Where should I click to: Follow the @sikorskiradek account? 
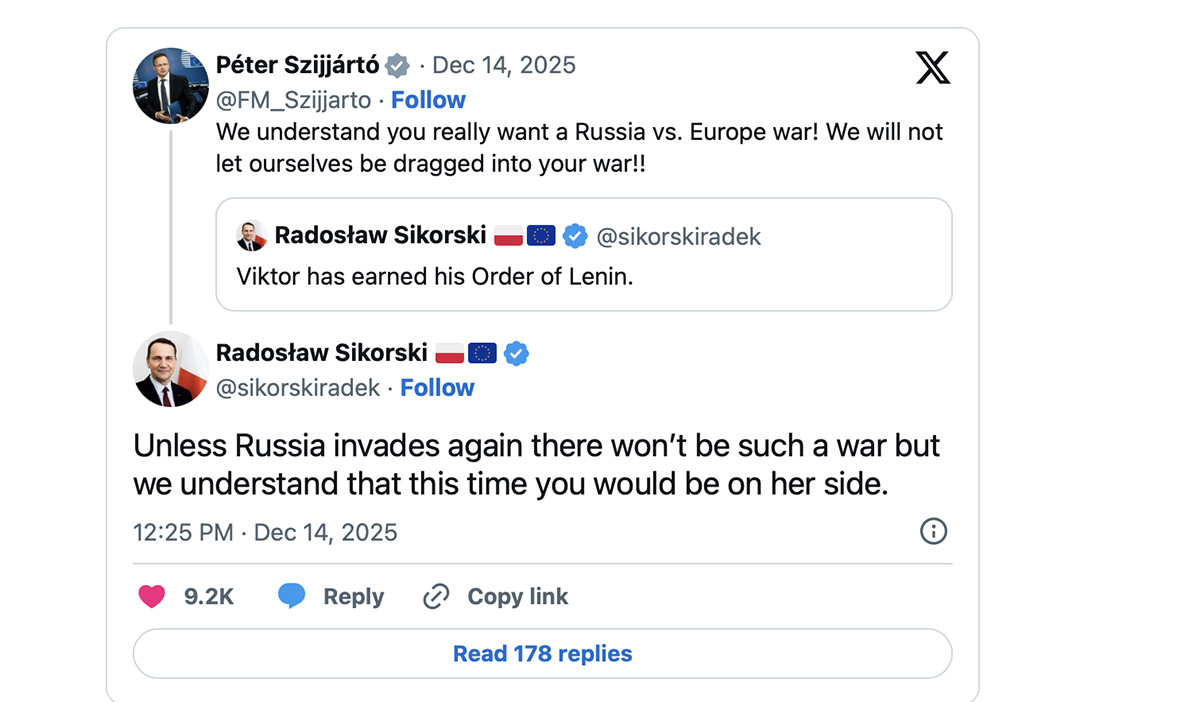[437, 388]
